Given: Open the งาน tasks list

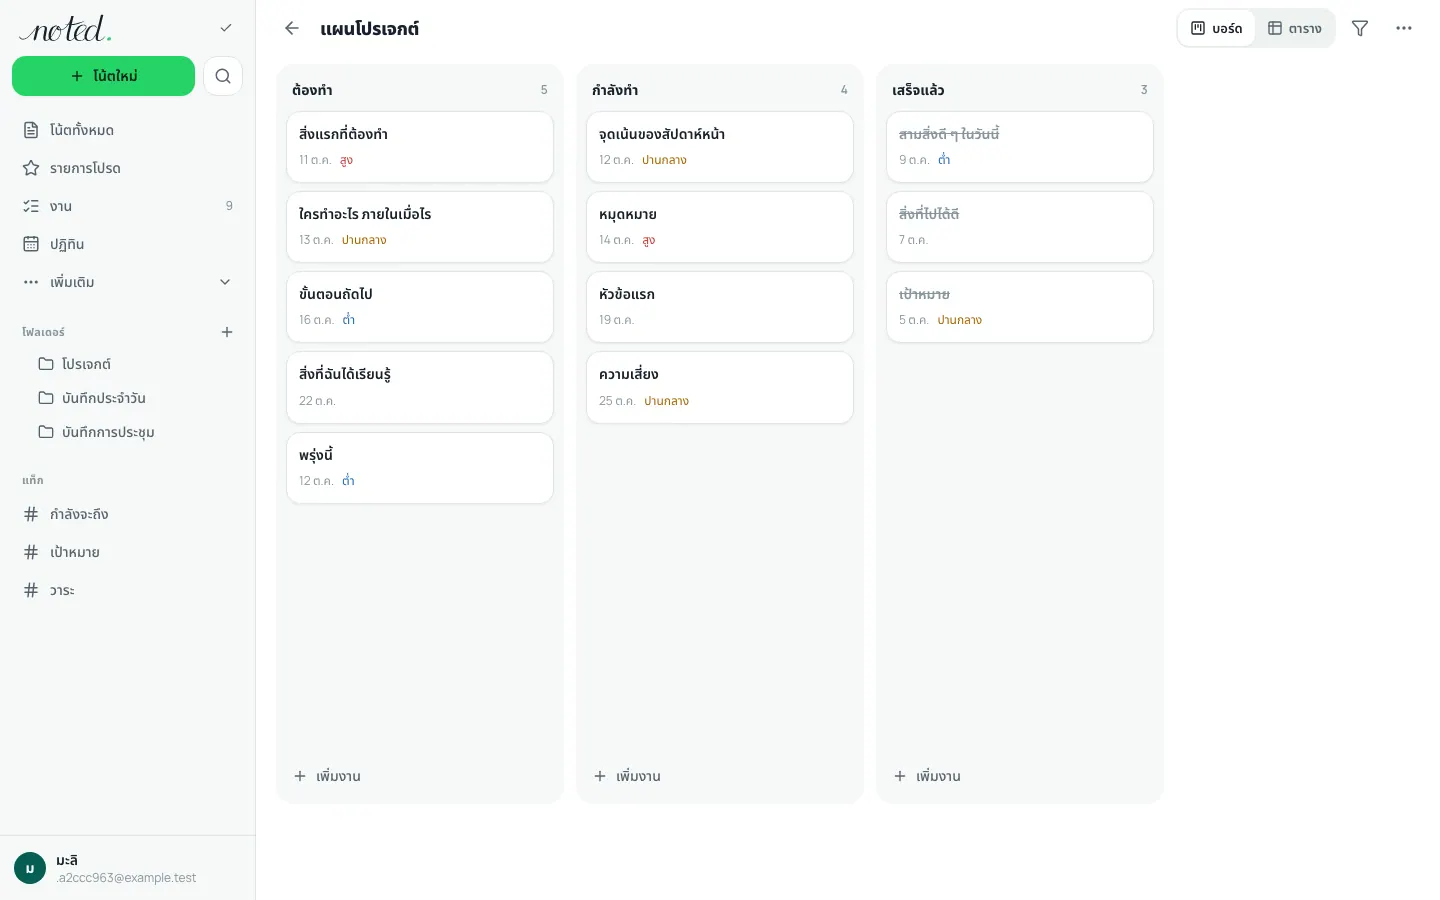Looking at the screenshot, I should click(x=128, y=206).
